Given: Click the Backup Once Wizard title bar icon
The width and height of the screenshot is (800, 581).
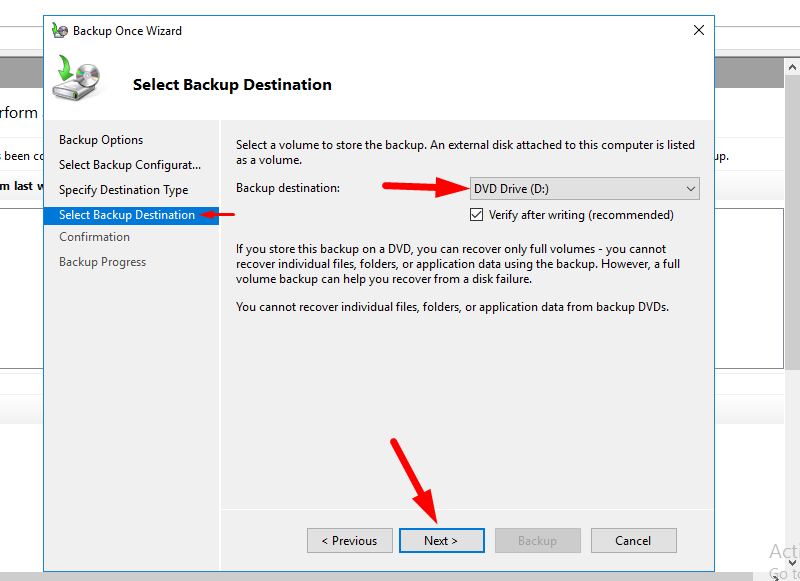Looking at the screenshot, I should [x=60, y=30].
